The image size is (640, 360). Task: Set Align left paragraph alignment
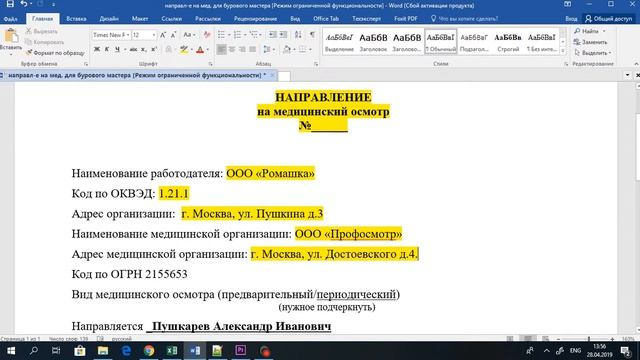pos(221,49)
